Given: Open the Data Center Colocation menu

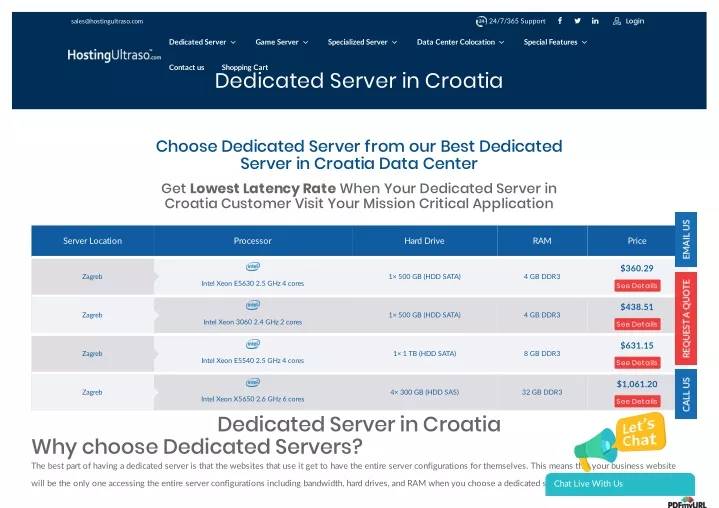Looking at the screenshot, I should click(456, 42).
